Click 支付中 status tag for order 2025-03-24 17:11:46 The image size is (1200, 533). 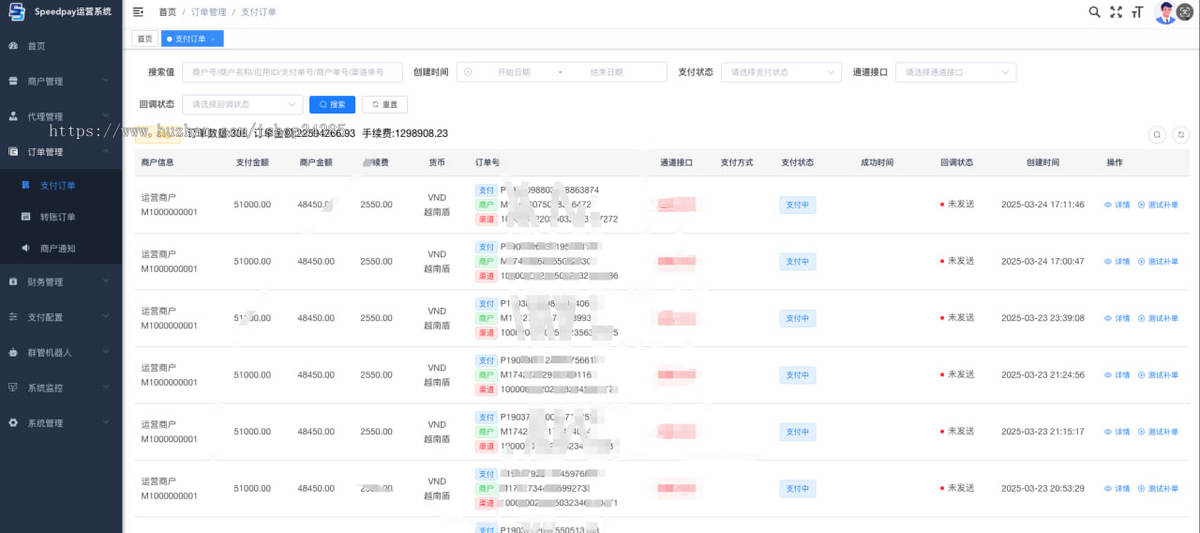[x=797, y=205]
